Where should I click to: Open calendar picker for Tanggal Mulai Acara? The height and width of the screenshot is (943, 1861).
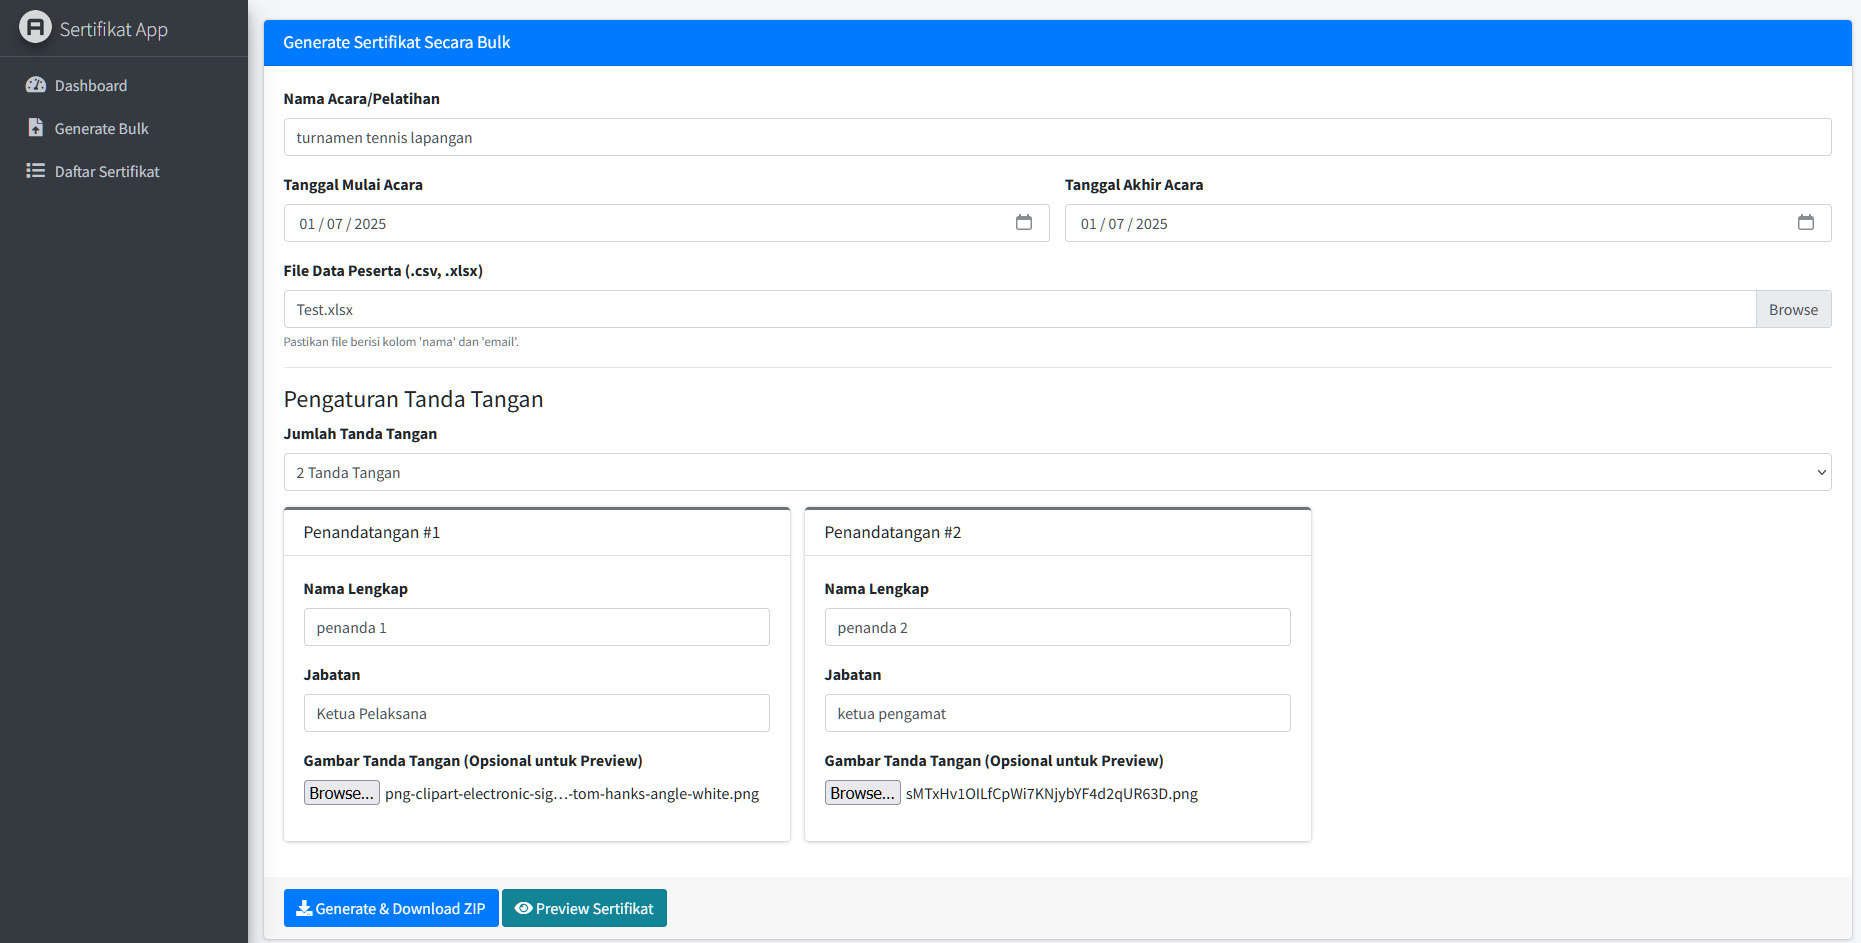pos(1024,222)
